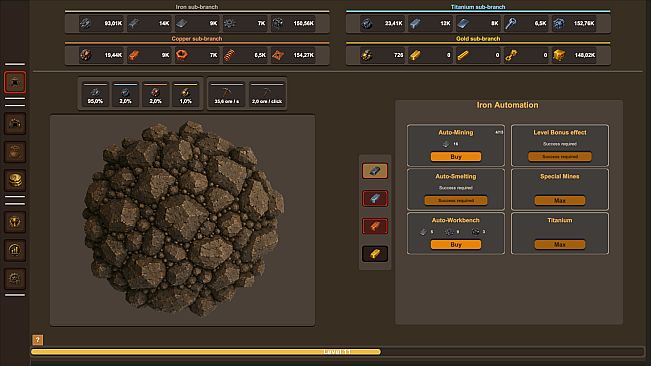Image resolution: width=651 pixels, height=366 pixels.
Task: Select the iron ingot automation tab
Action: [x=375, y=171]
